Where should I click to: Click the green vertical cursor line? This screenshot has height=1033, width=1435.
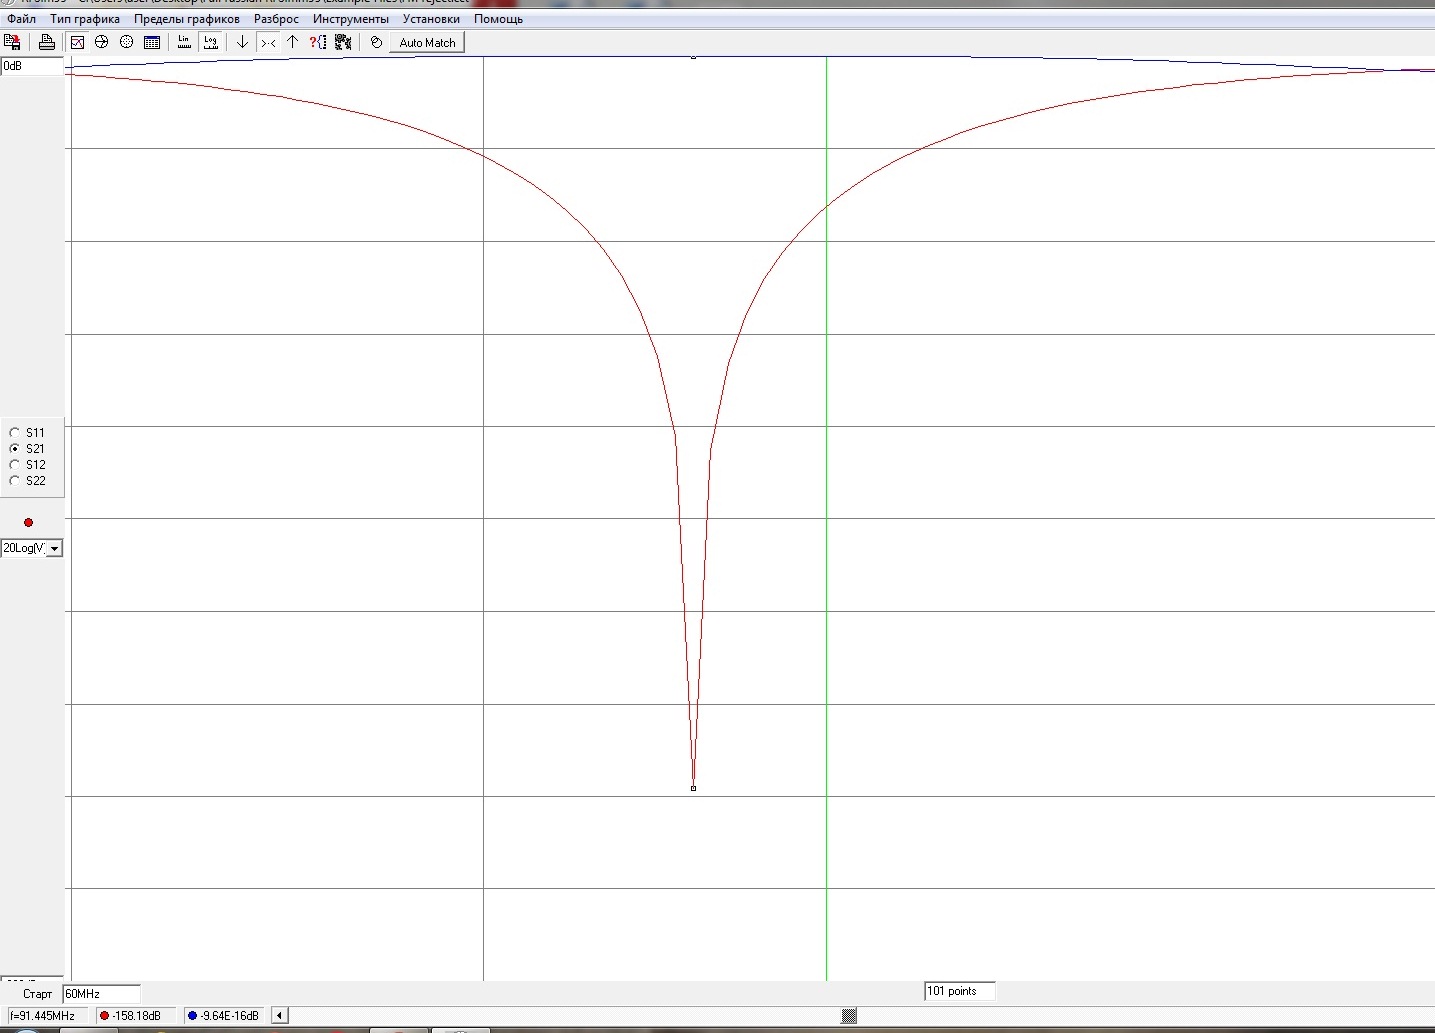point(826,518)
